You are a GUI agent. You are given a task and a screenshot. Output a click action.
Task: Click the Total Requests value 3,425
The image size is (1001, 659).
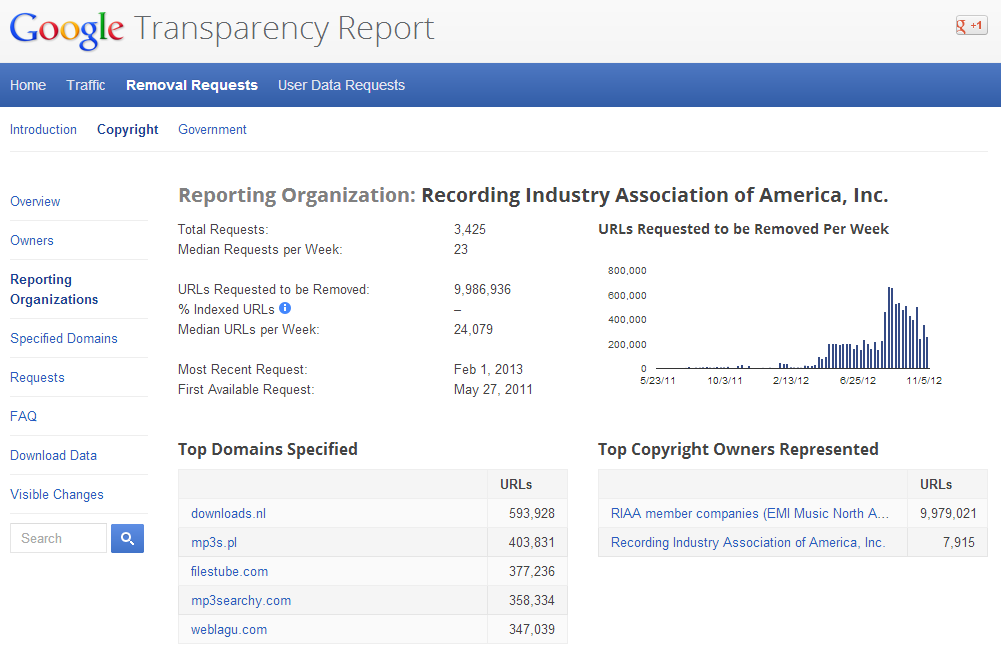pyautogui.click(x=470, y=229)
